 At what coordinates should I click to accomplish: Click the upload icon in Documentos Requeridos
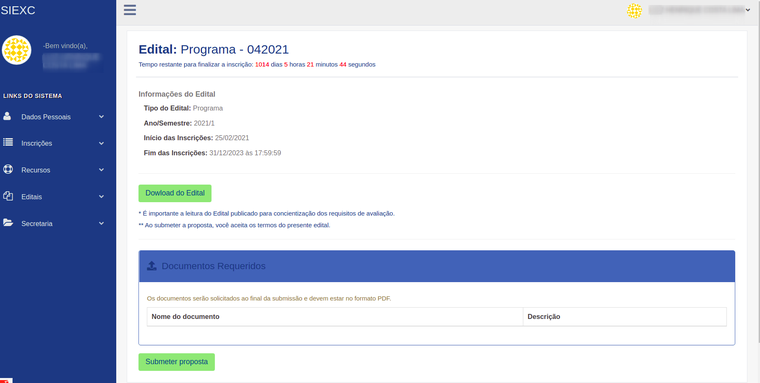(152, 266)
